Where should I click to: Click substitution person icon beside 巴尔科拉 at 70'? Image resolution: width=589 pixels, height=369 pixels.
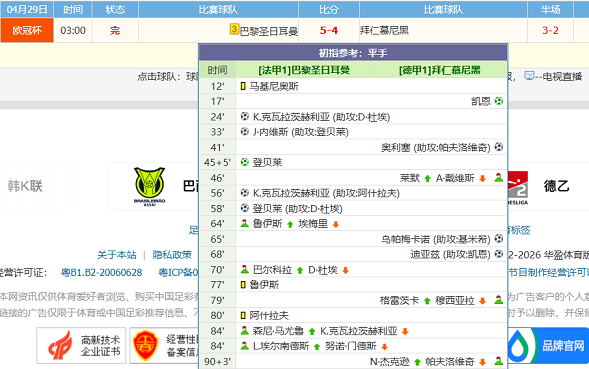click(x=245, y=269)
